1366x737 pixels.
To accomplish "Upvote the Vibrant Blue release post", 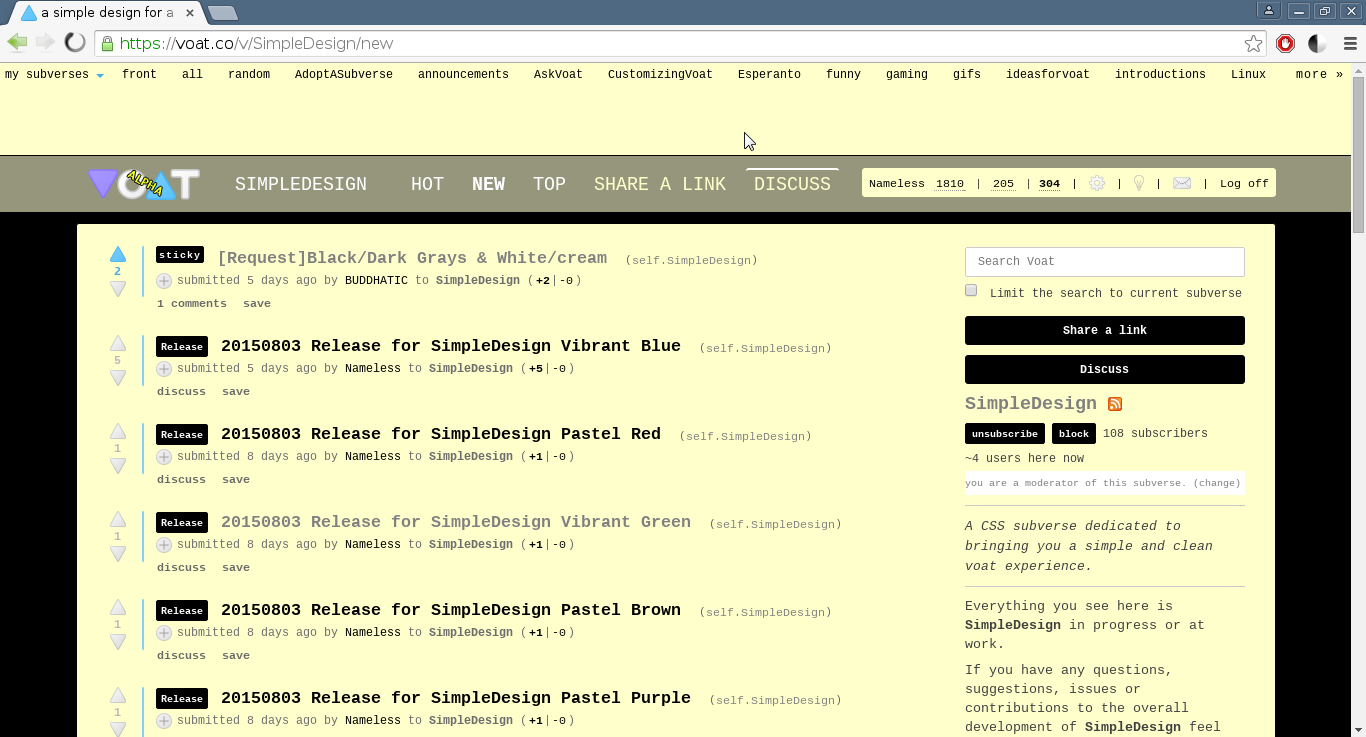I will click(118, 343).
